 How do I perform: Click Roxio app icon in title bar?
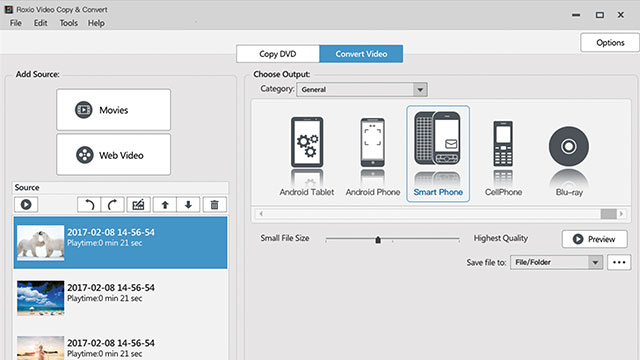pyautogui.click(x=9, y=9)
